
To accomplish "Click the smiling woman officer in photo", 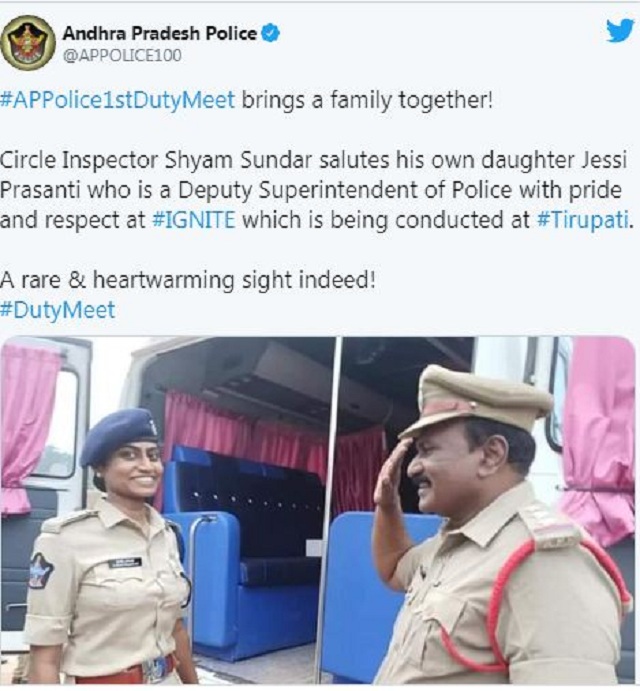I will tap(108, 549).
